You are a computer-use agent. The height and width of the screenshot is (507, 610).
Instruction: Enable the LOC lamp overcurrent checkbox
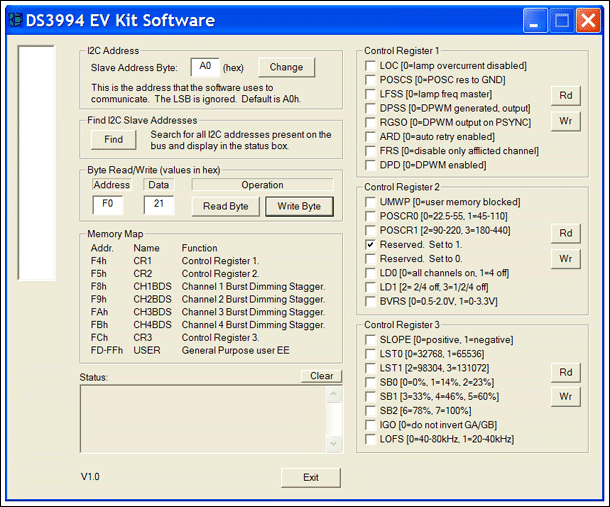pos(370,66)
